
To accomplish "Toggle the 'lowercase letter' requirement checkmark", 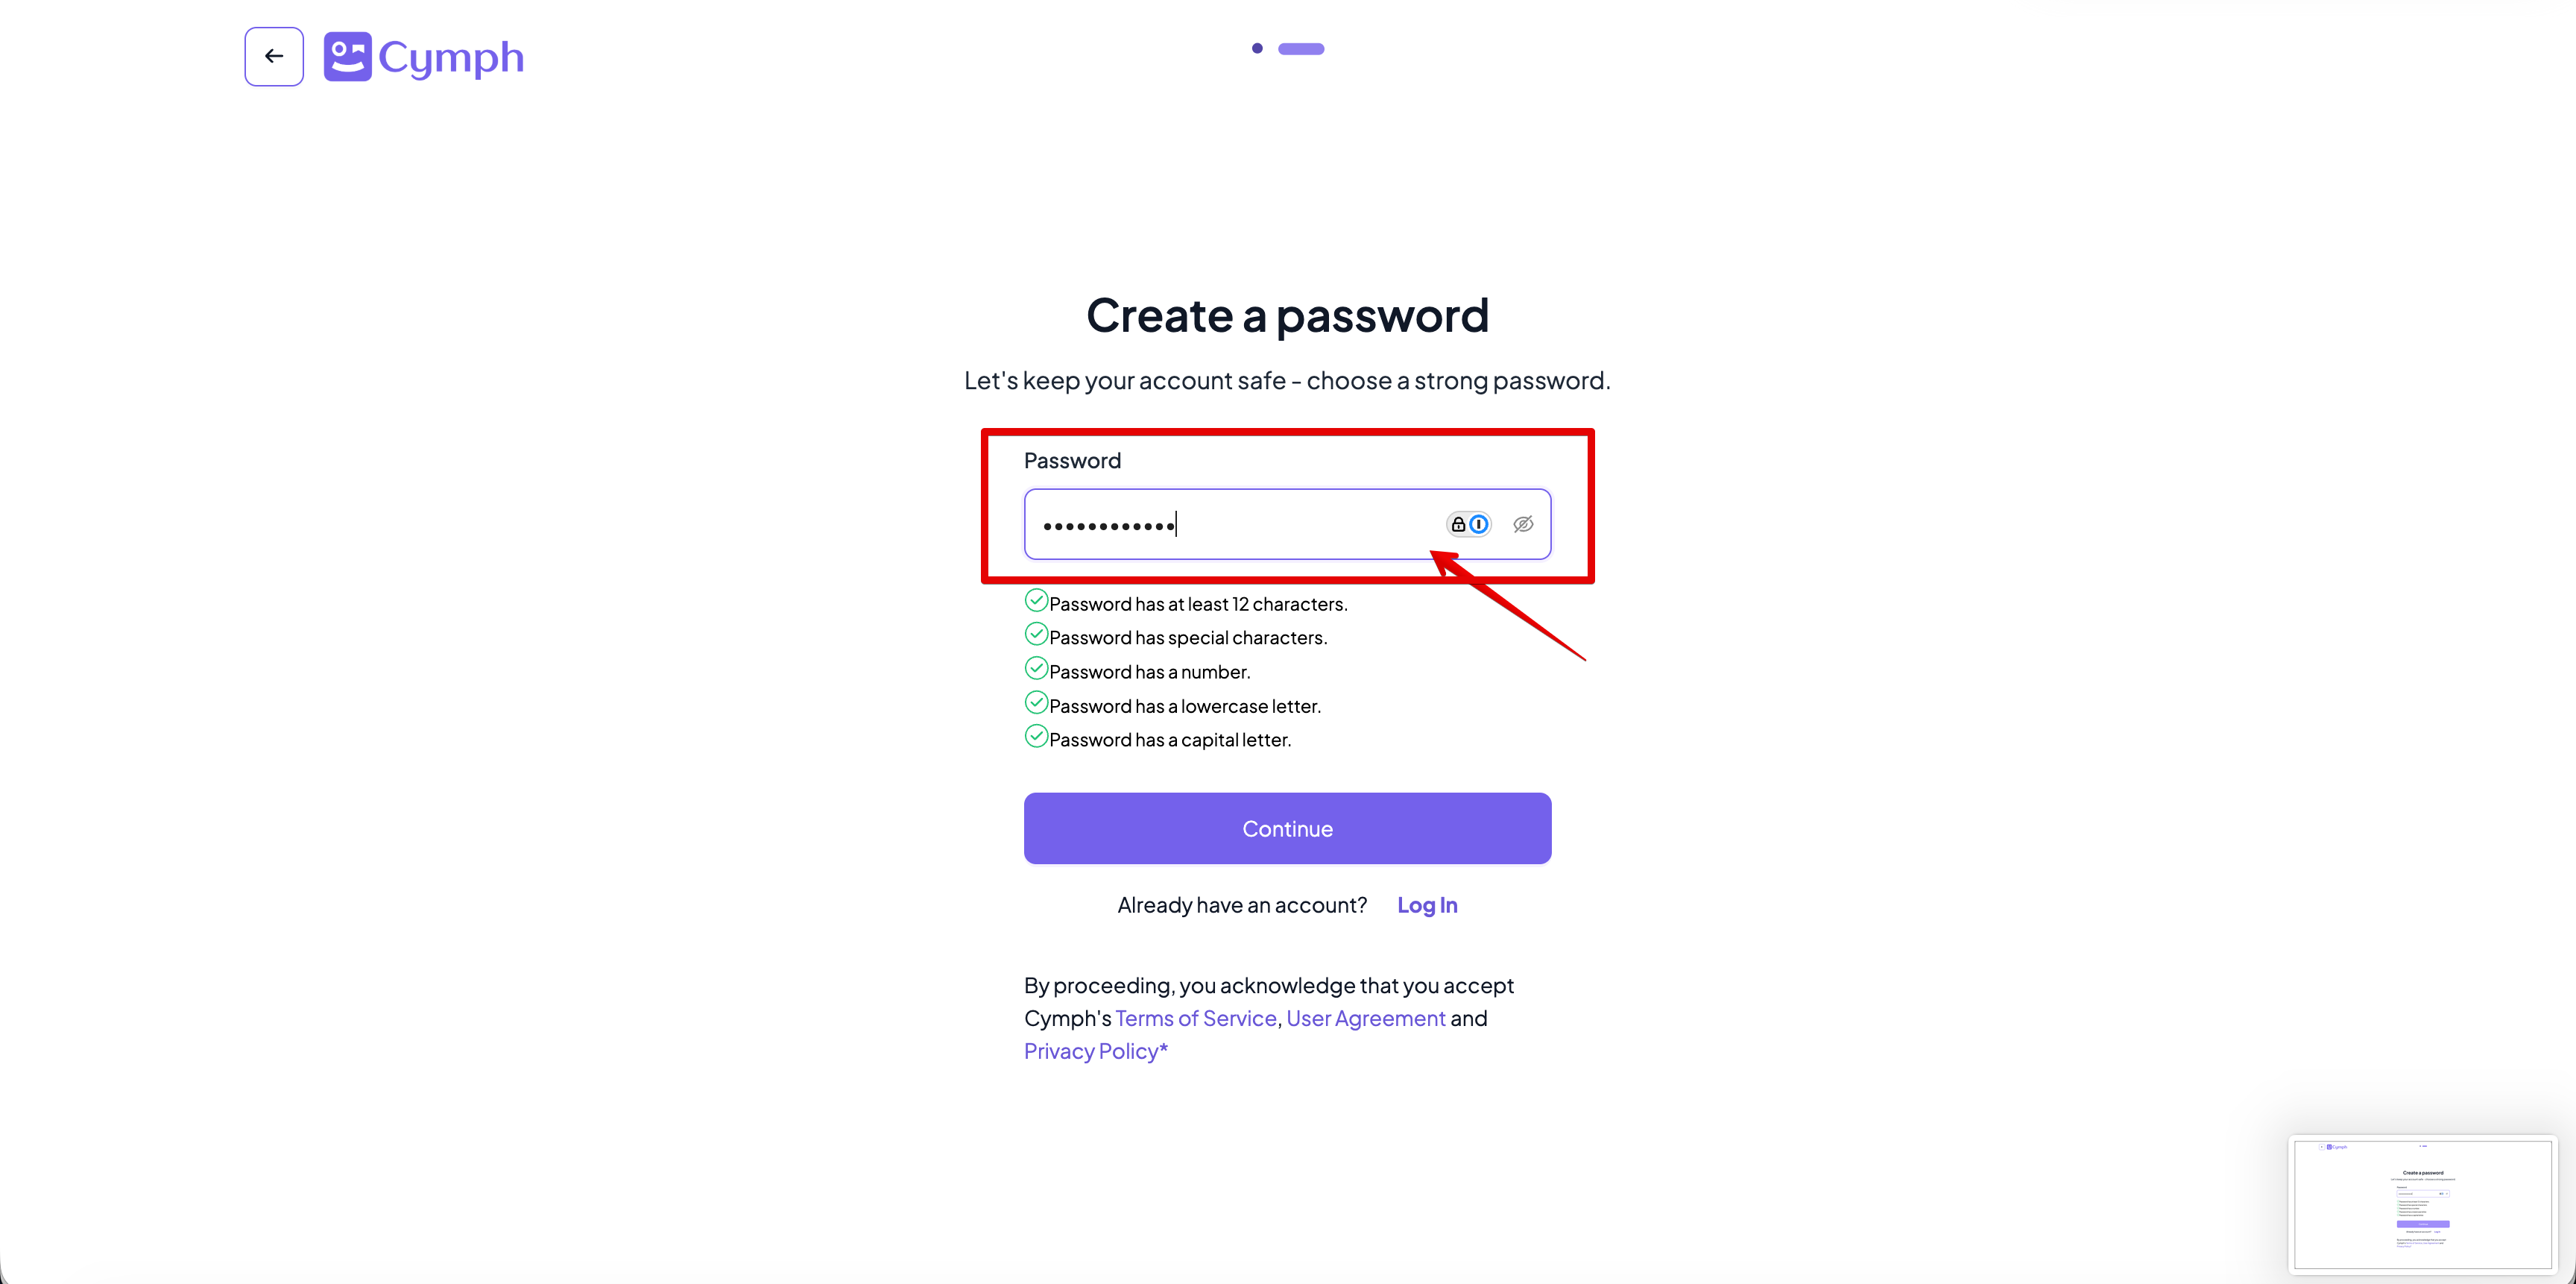I will click(1036, 701).
